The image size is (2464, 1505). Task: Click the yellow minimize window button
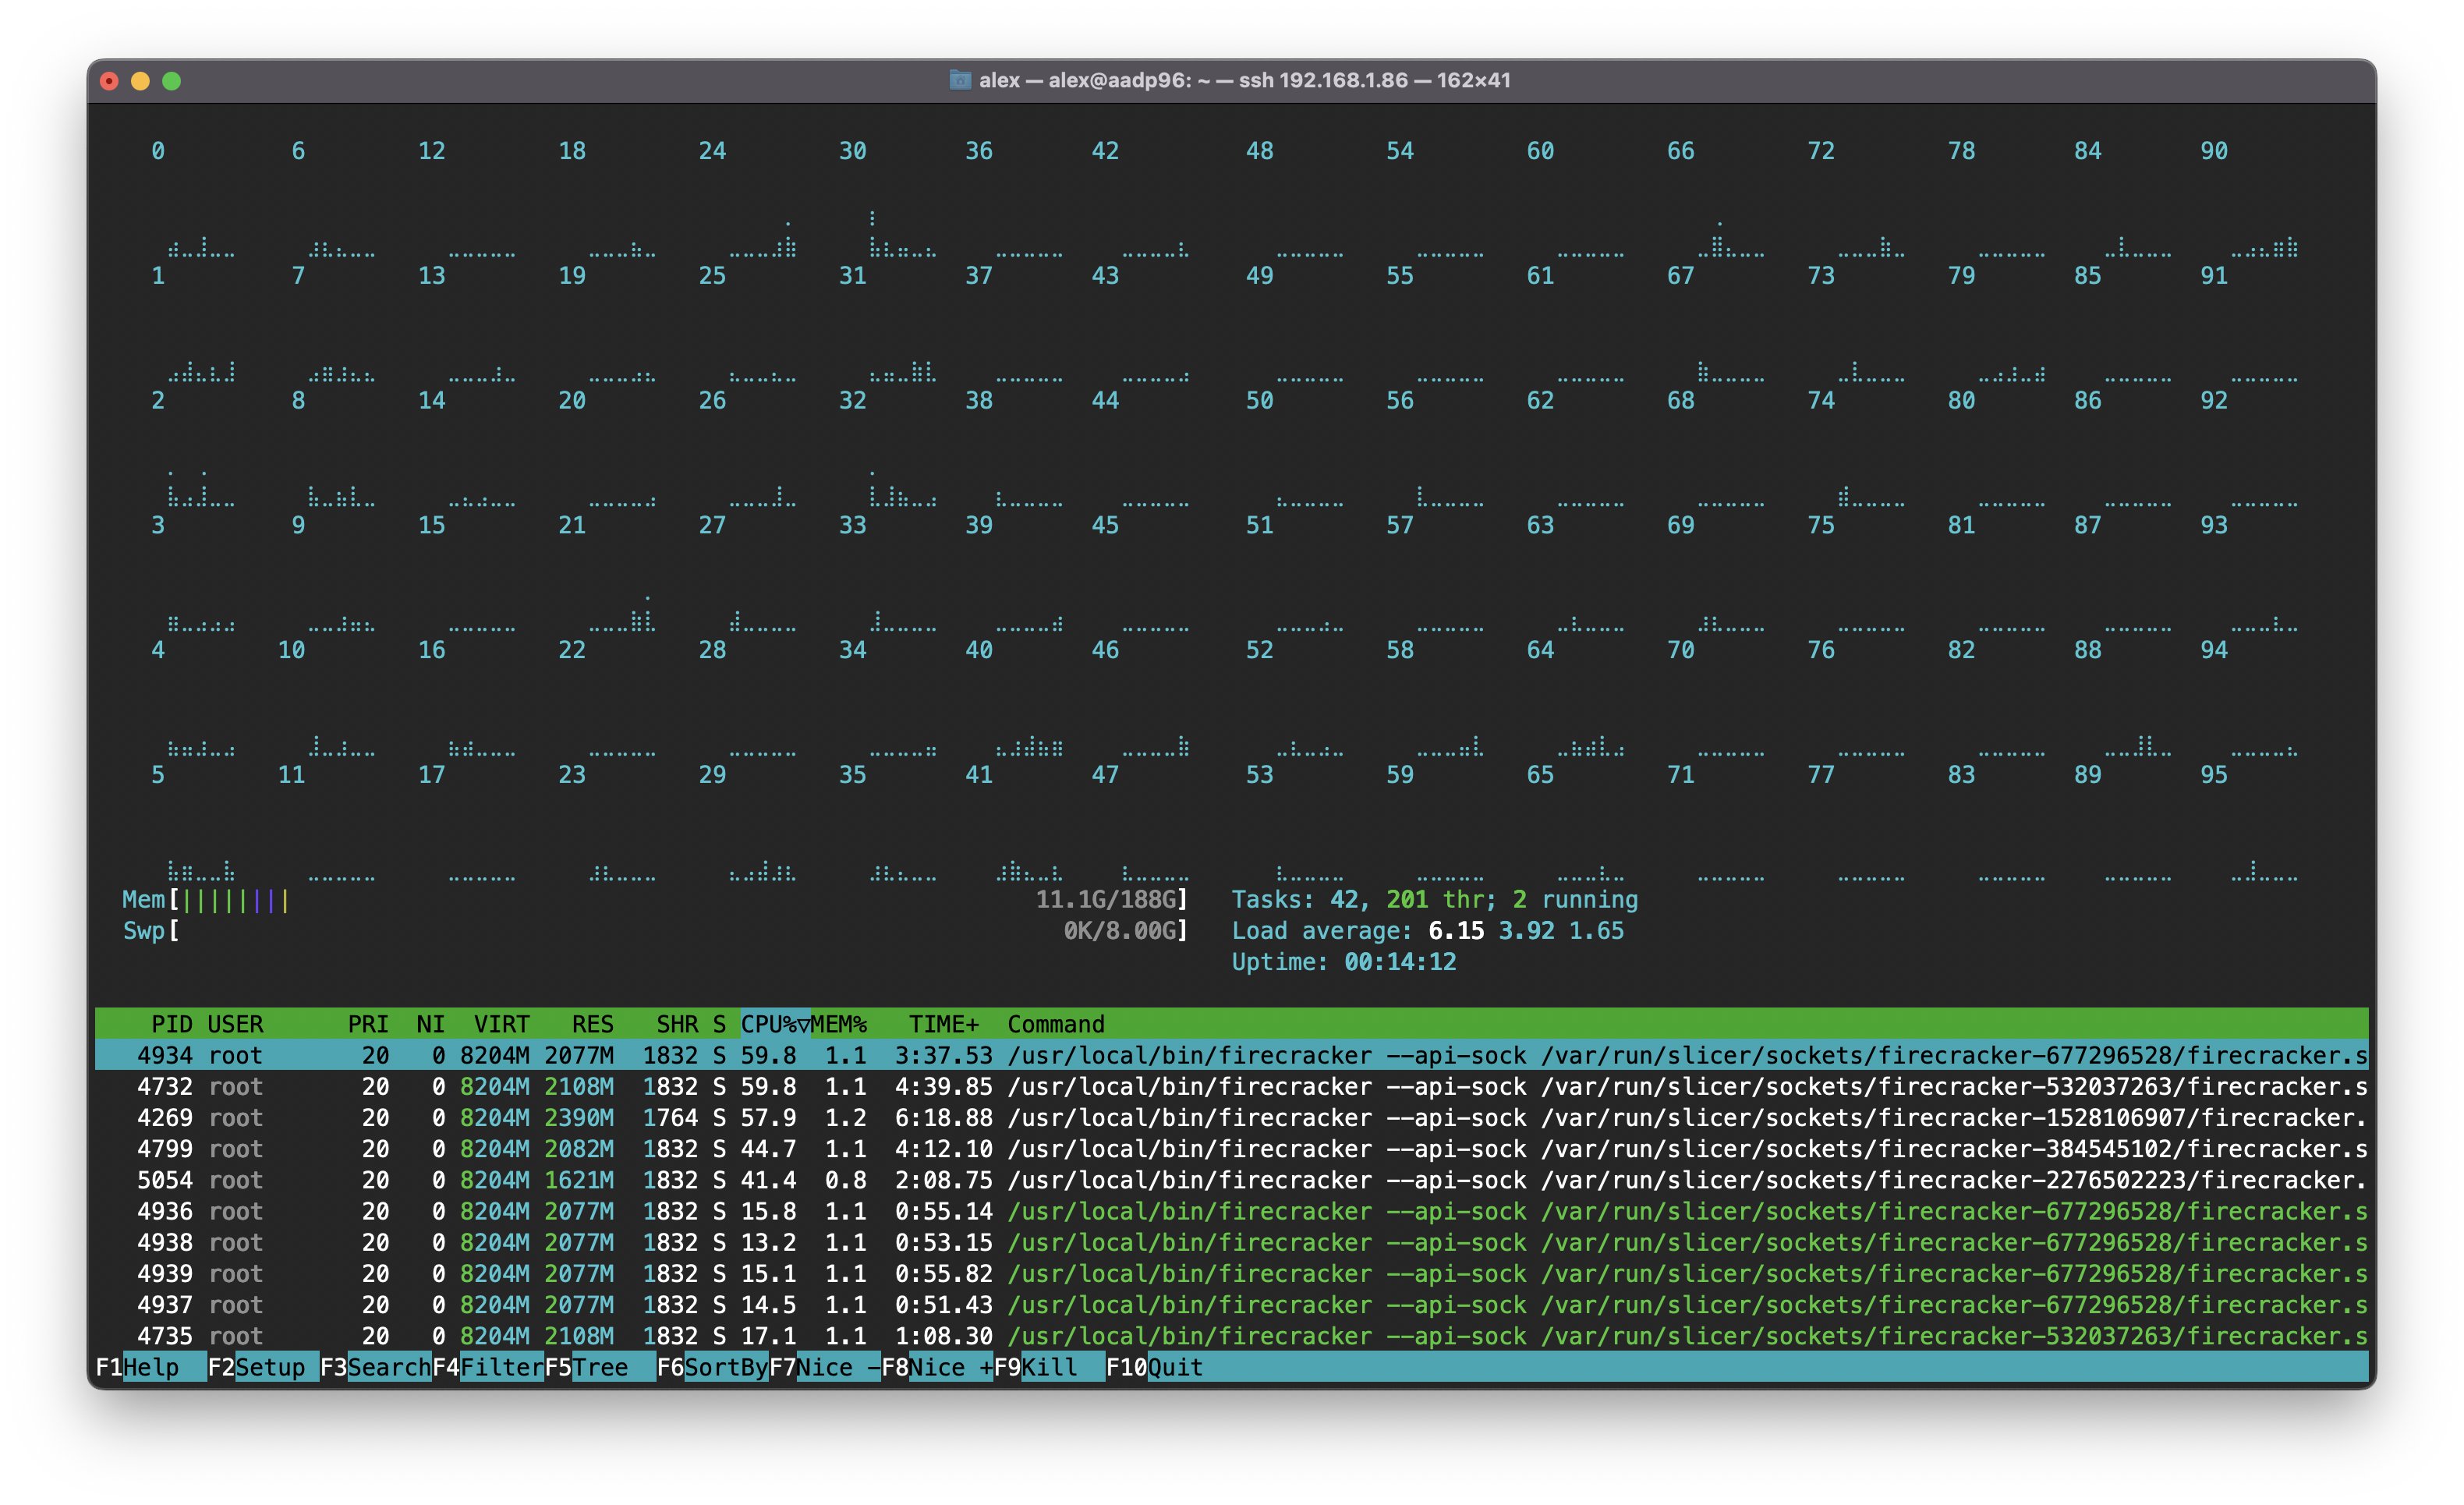point(140,81)
